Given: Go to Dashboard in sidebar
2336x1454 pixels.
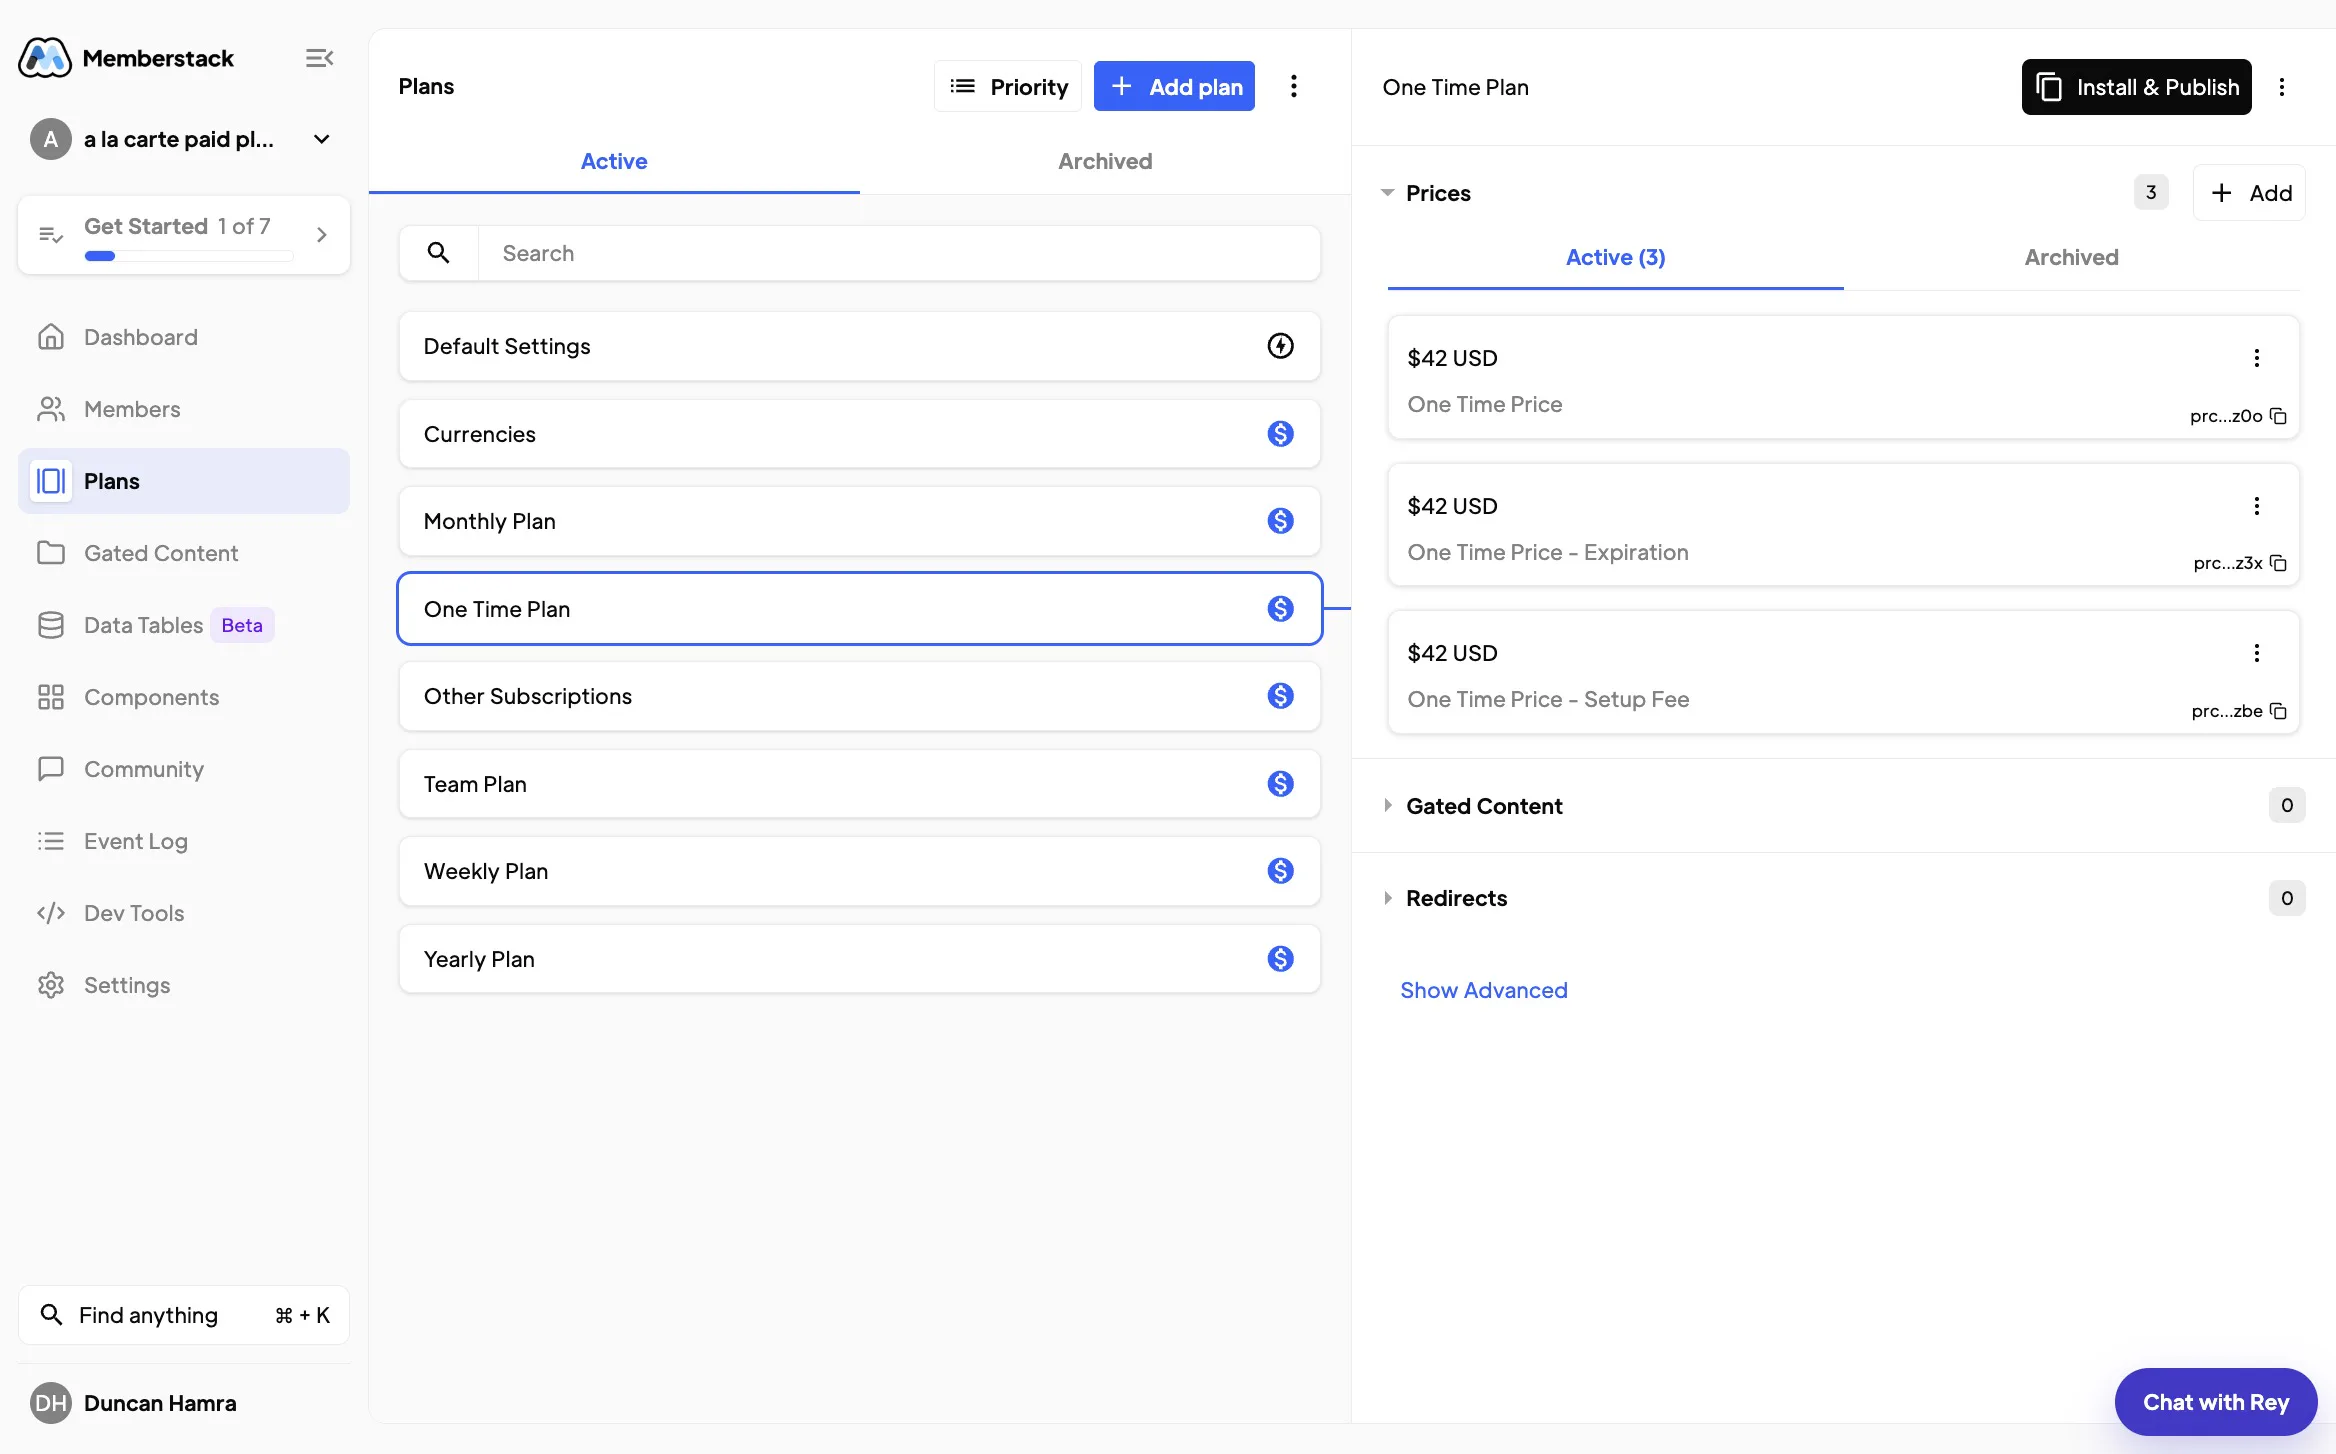Looking at the screenshot, I should coord(184,337).
